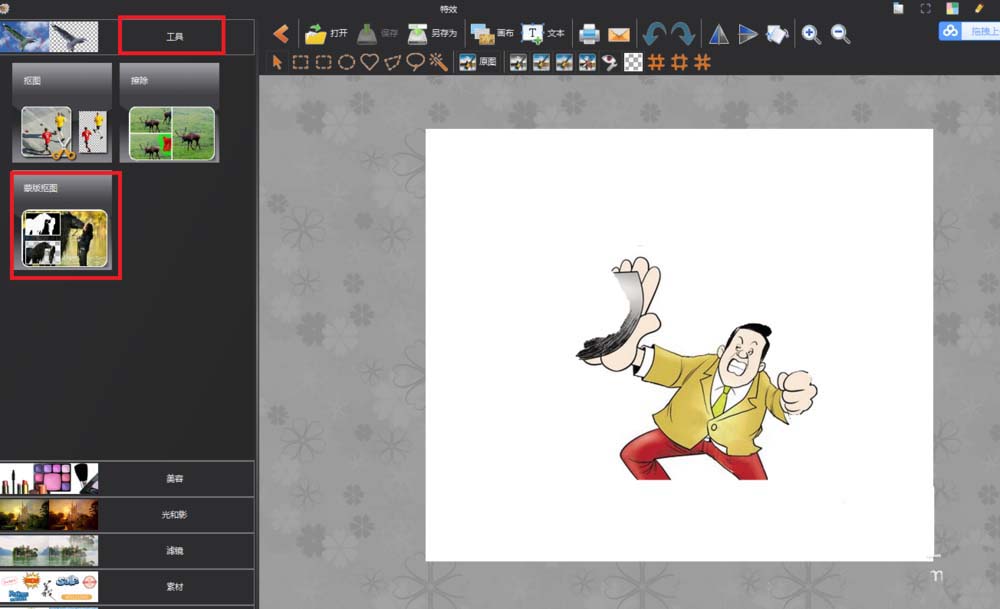
Task: Select the arrow pointer tool
Action: click(277, 62)
